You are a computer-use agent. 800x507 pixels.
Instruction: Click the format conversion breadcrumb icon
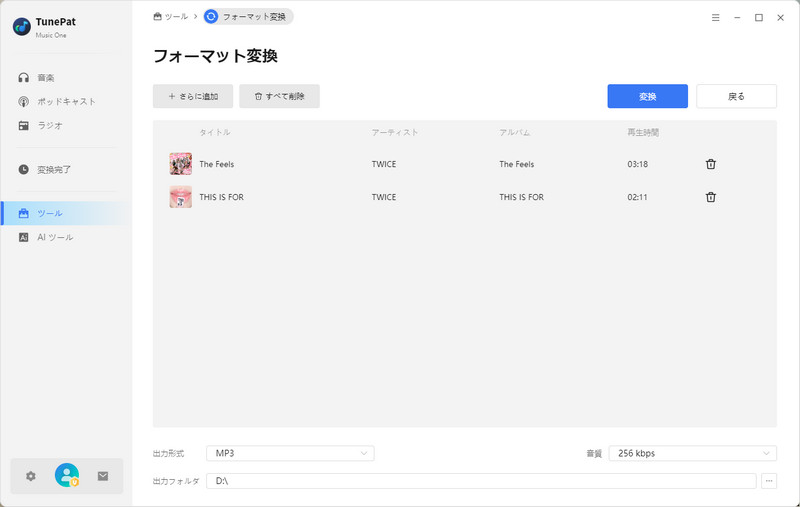click(211, 17)
